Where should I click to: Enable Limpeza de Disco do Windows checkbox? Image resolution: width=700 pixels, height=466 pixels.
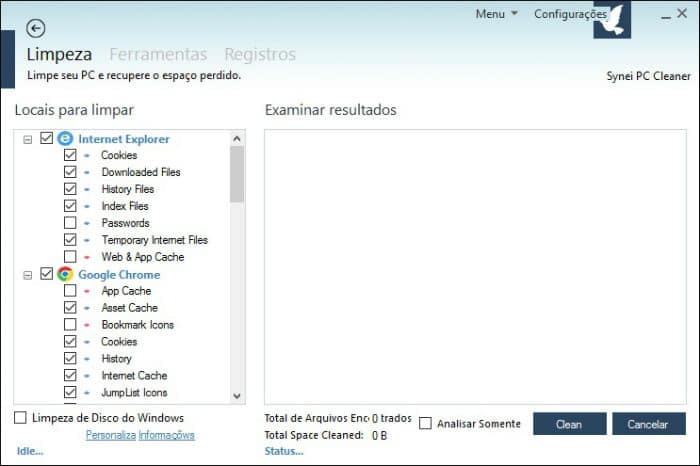click(x=20, y=418)
